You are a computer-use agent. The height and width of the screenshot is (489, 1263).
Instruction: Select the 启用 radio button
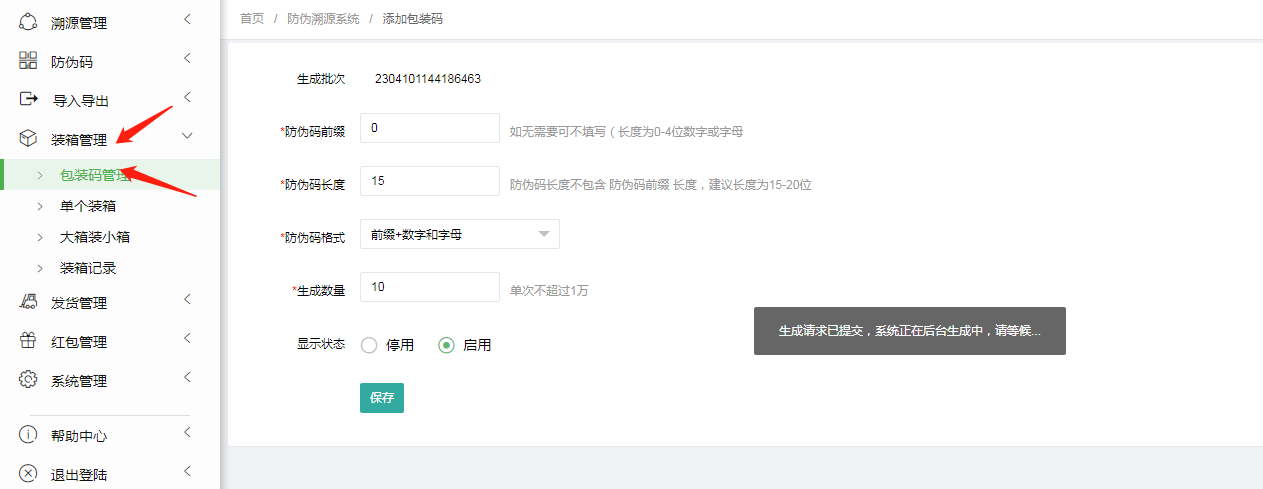pyautogui.click(x=447, y=345)
